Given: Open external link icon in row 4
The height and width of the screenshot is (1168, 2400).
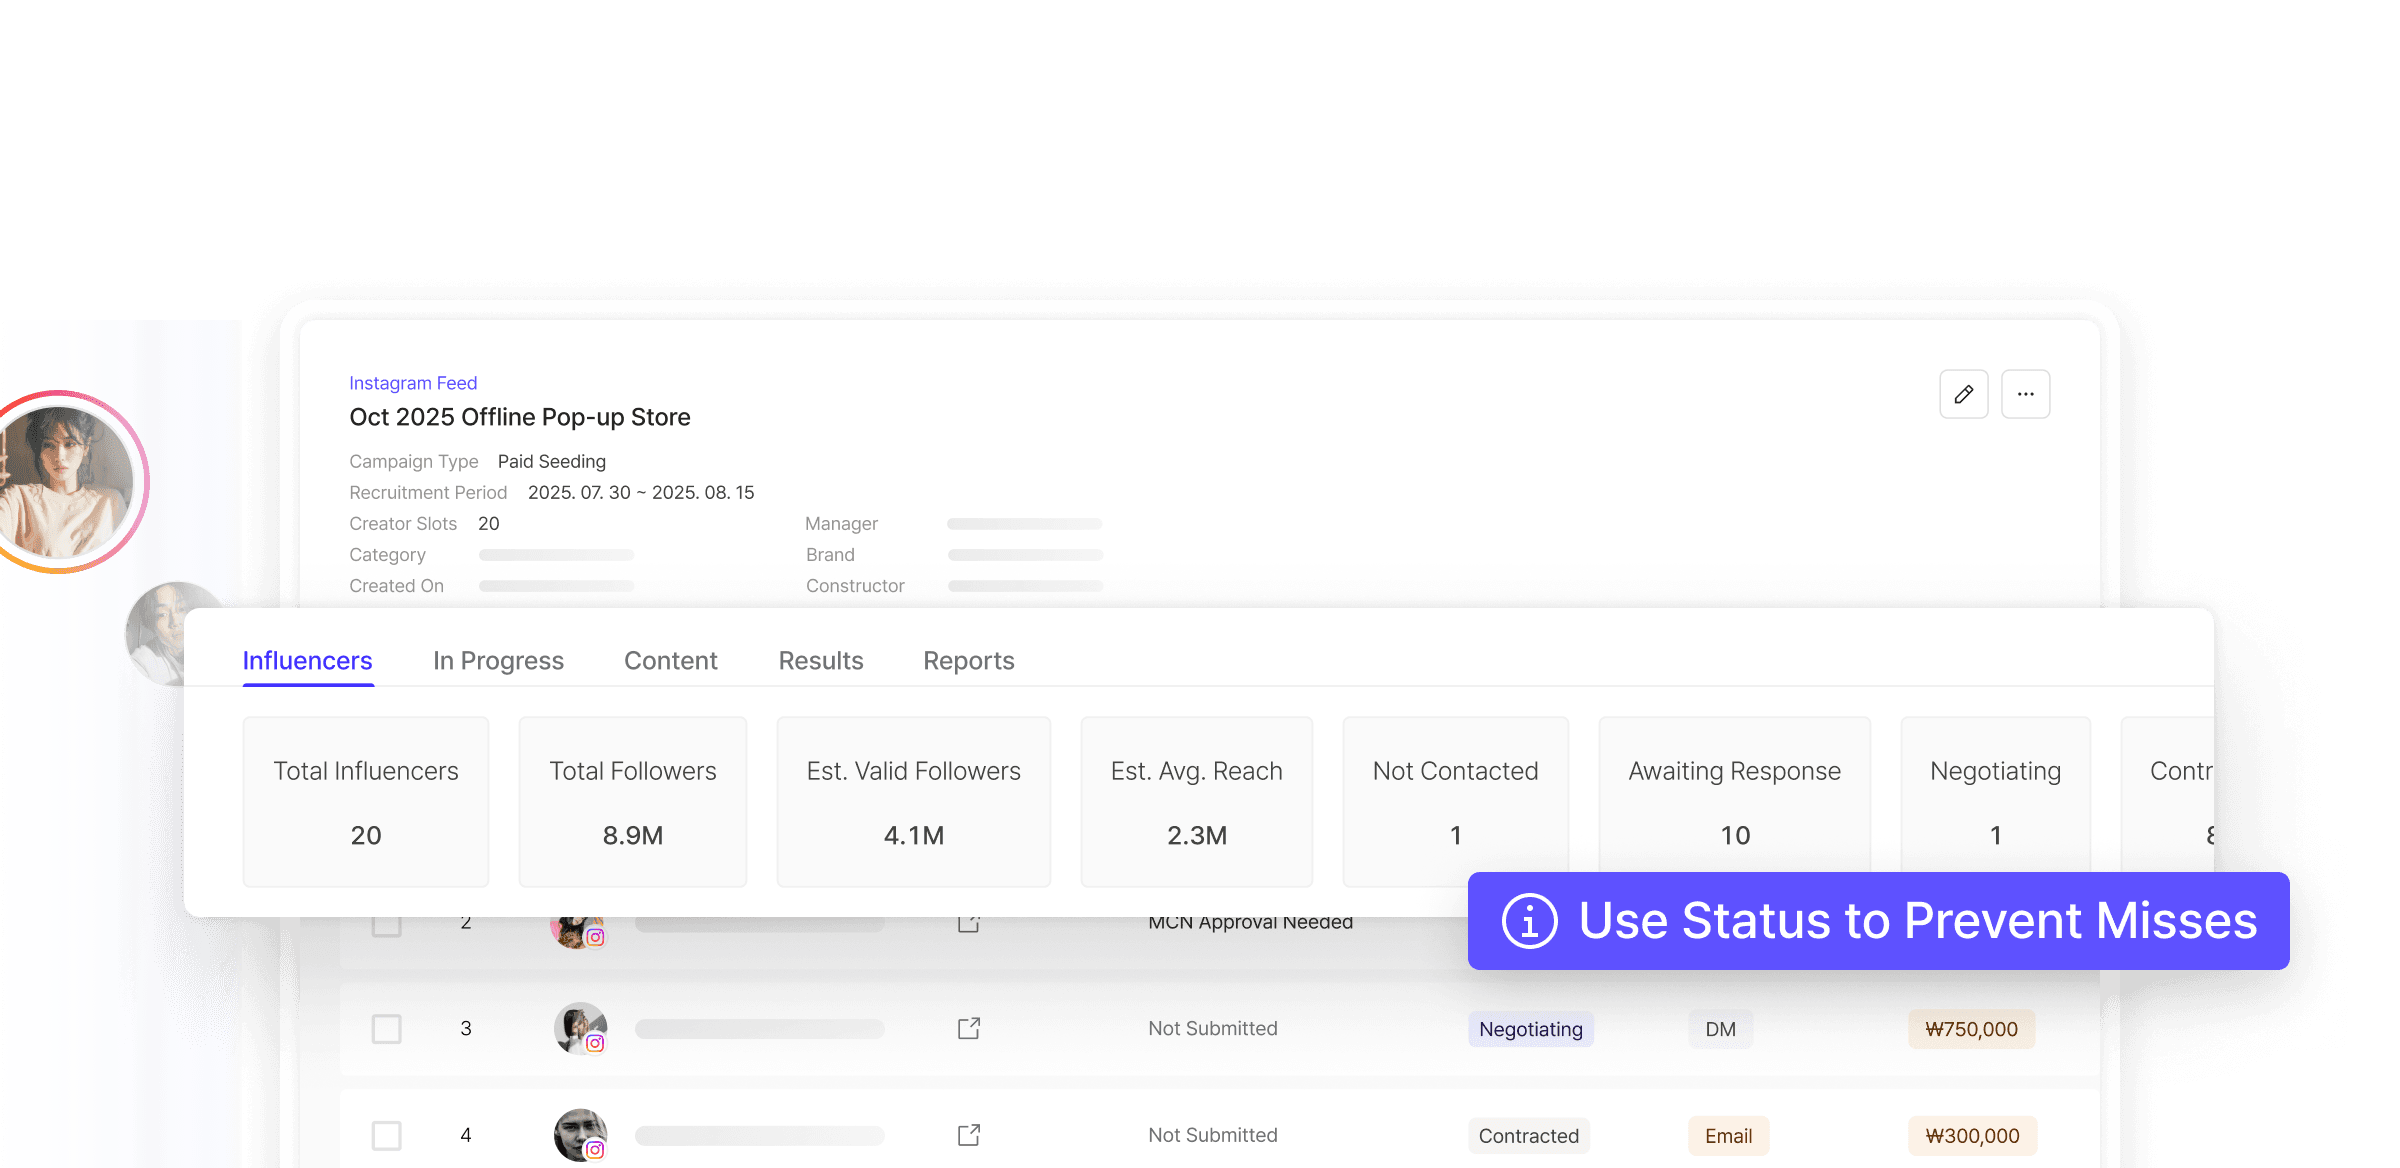Looking at the screenshot, I should [968, 1135].
